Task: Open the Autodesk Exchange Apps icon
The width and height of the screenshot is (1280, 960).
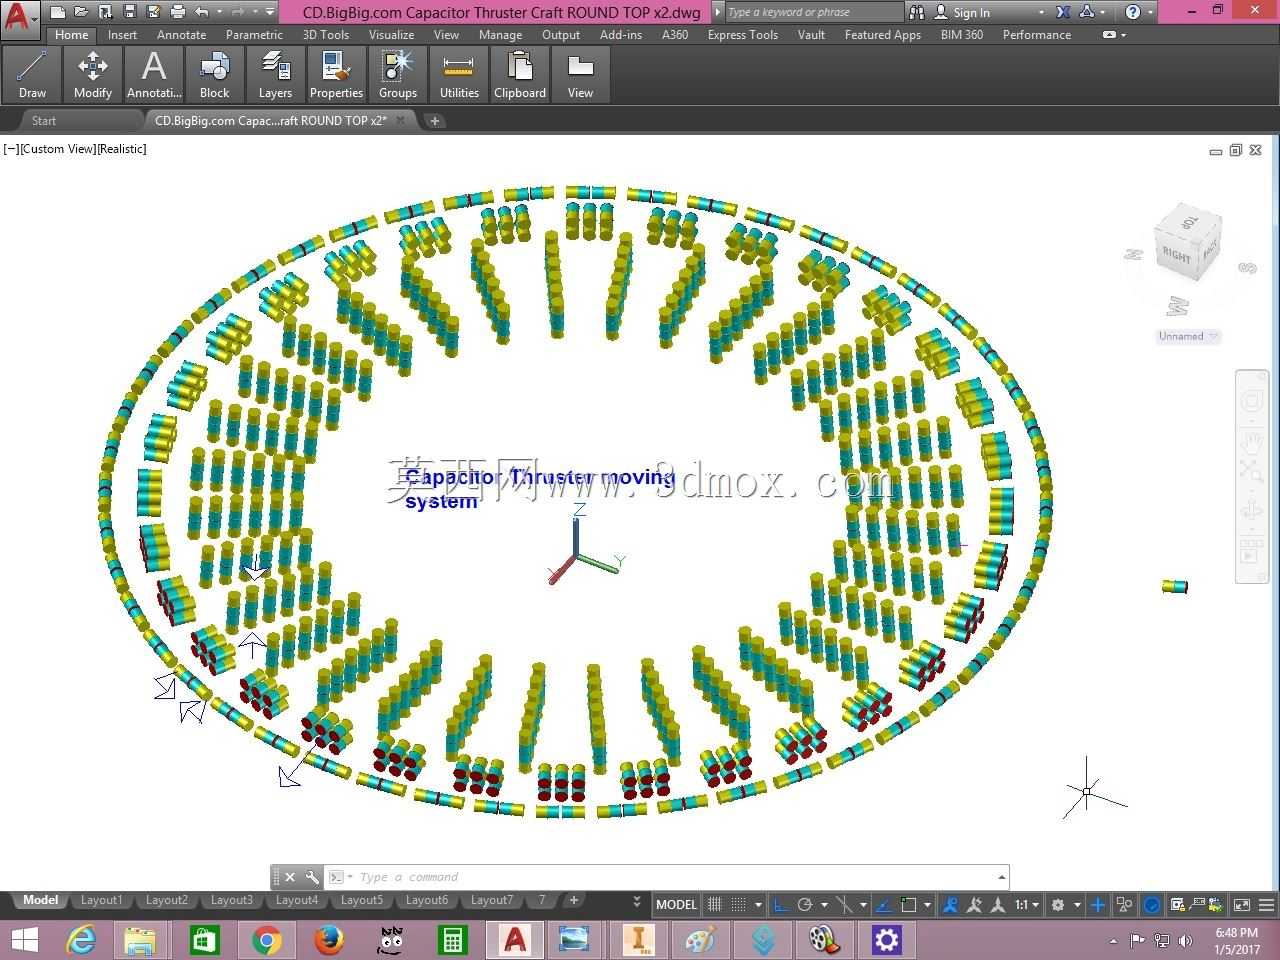Action: 1063,12
